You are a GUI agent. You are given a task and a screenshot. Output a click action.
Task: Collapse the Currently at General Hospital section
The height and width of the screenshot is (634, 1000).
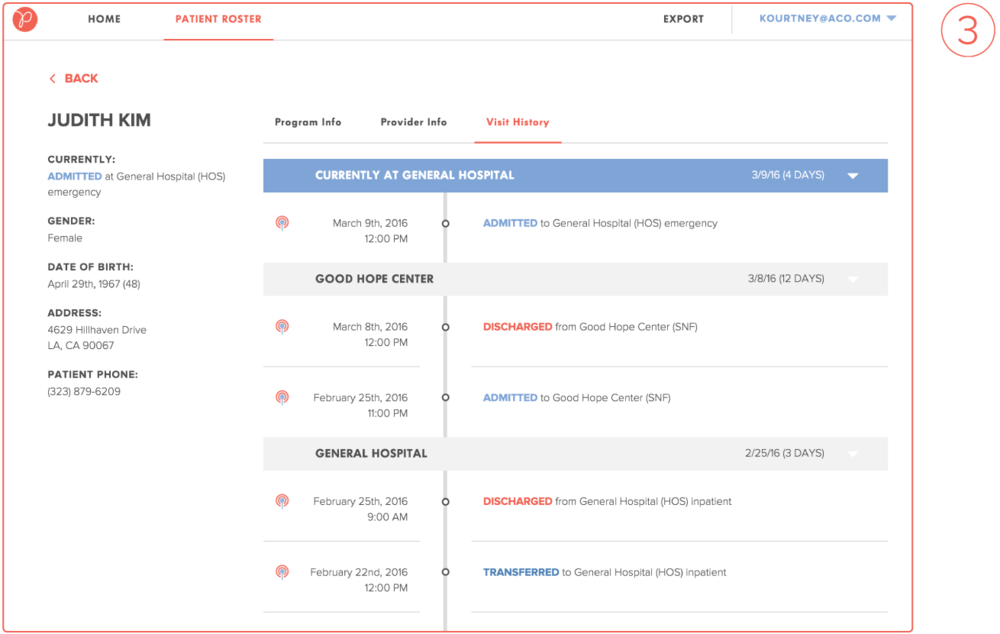853,176
